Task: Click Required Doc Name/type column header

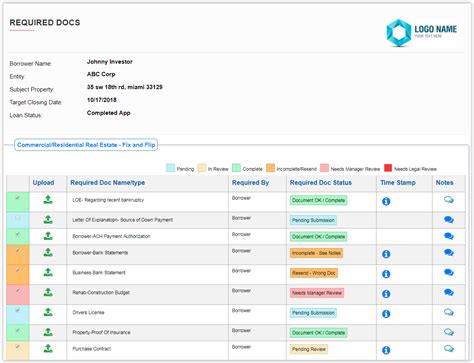Action: tap(107, 183)
